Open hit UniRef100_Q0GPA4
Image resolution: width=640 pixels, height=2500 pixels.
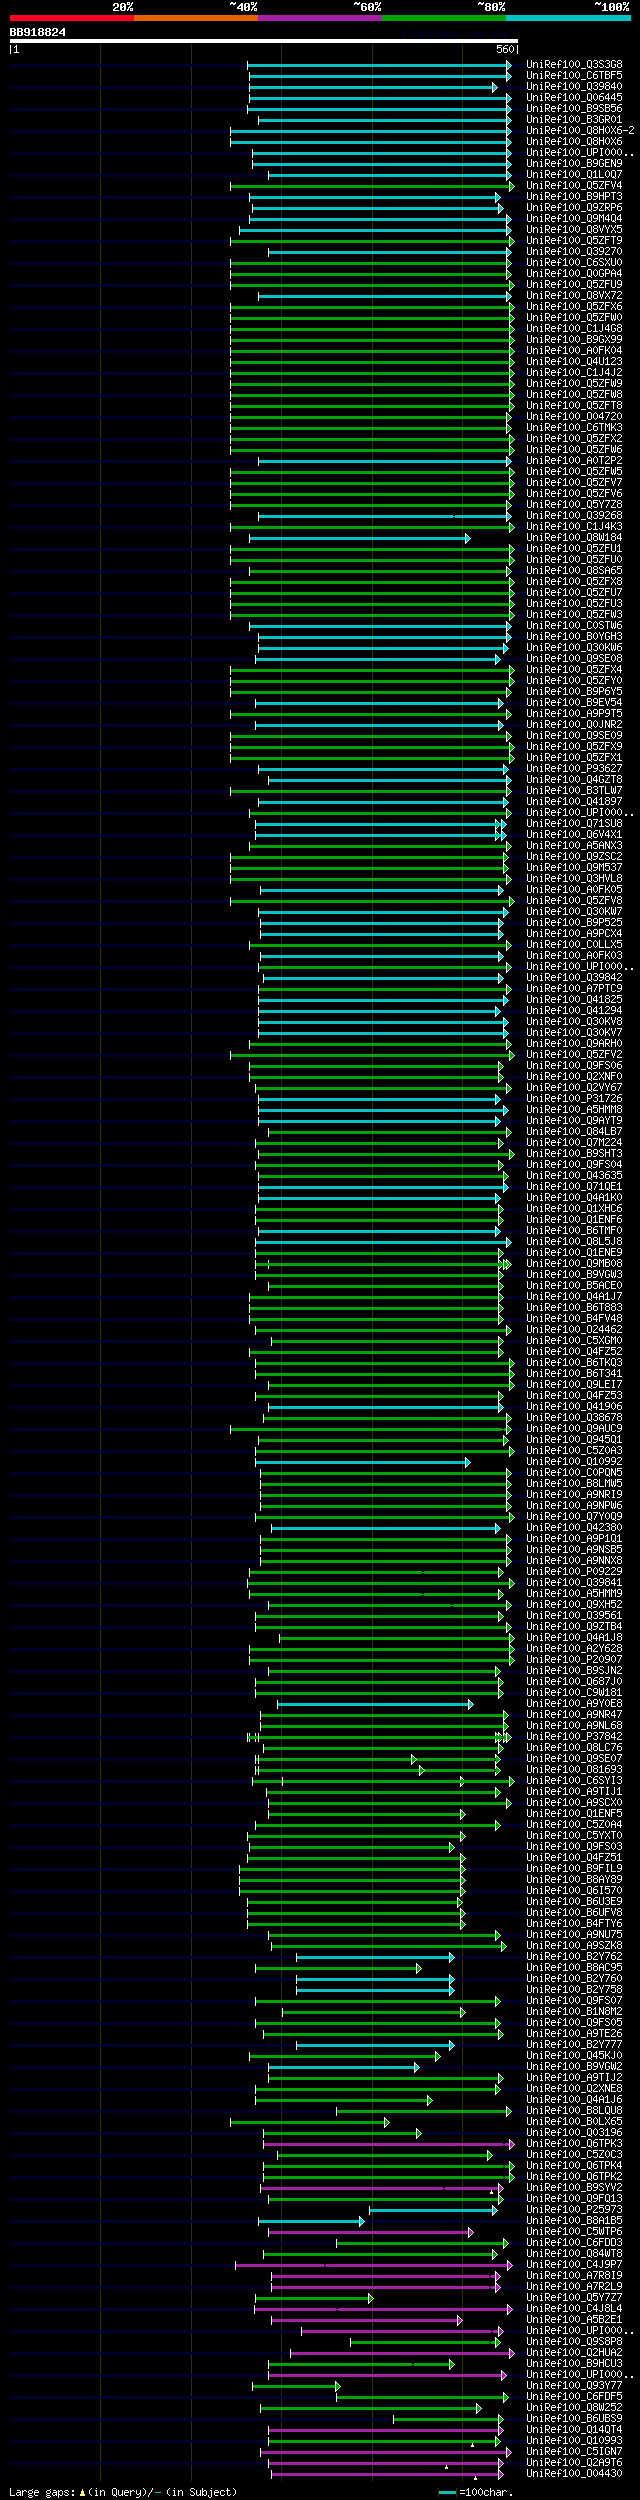point(574,274)
